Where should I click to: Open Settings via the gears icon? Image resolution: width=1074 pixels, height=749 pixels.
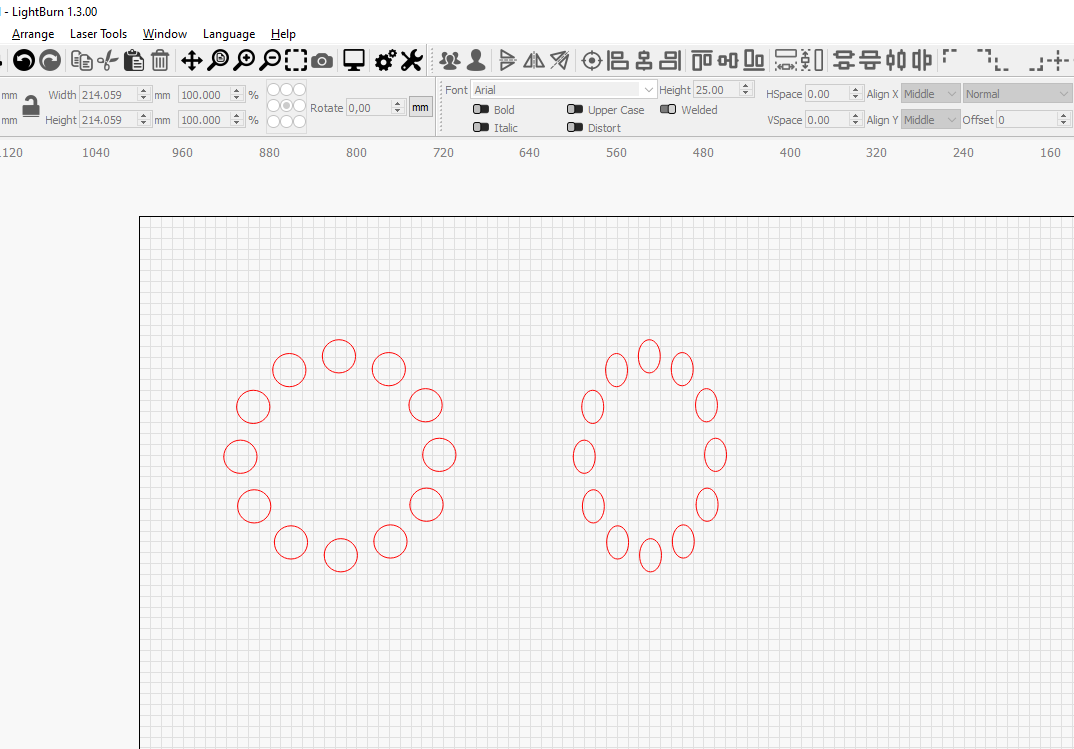pyautogui.click(x=386, y=61)
